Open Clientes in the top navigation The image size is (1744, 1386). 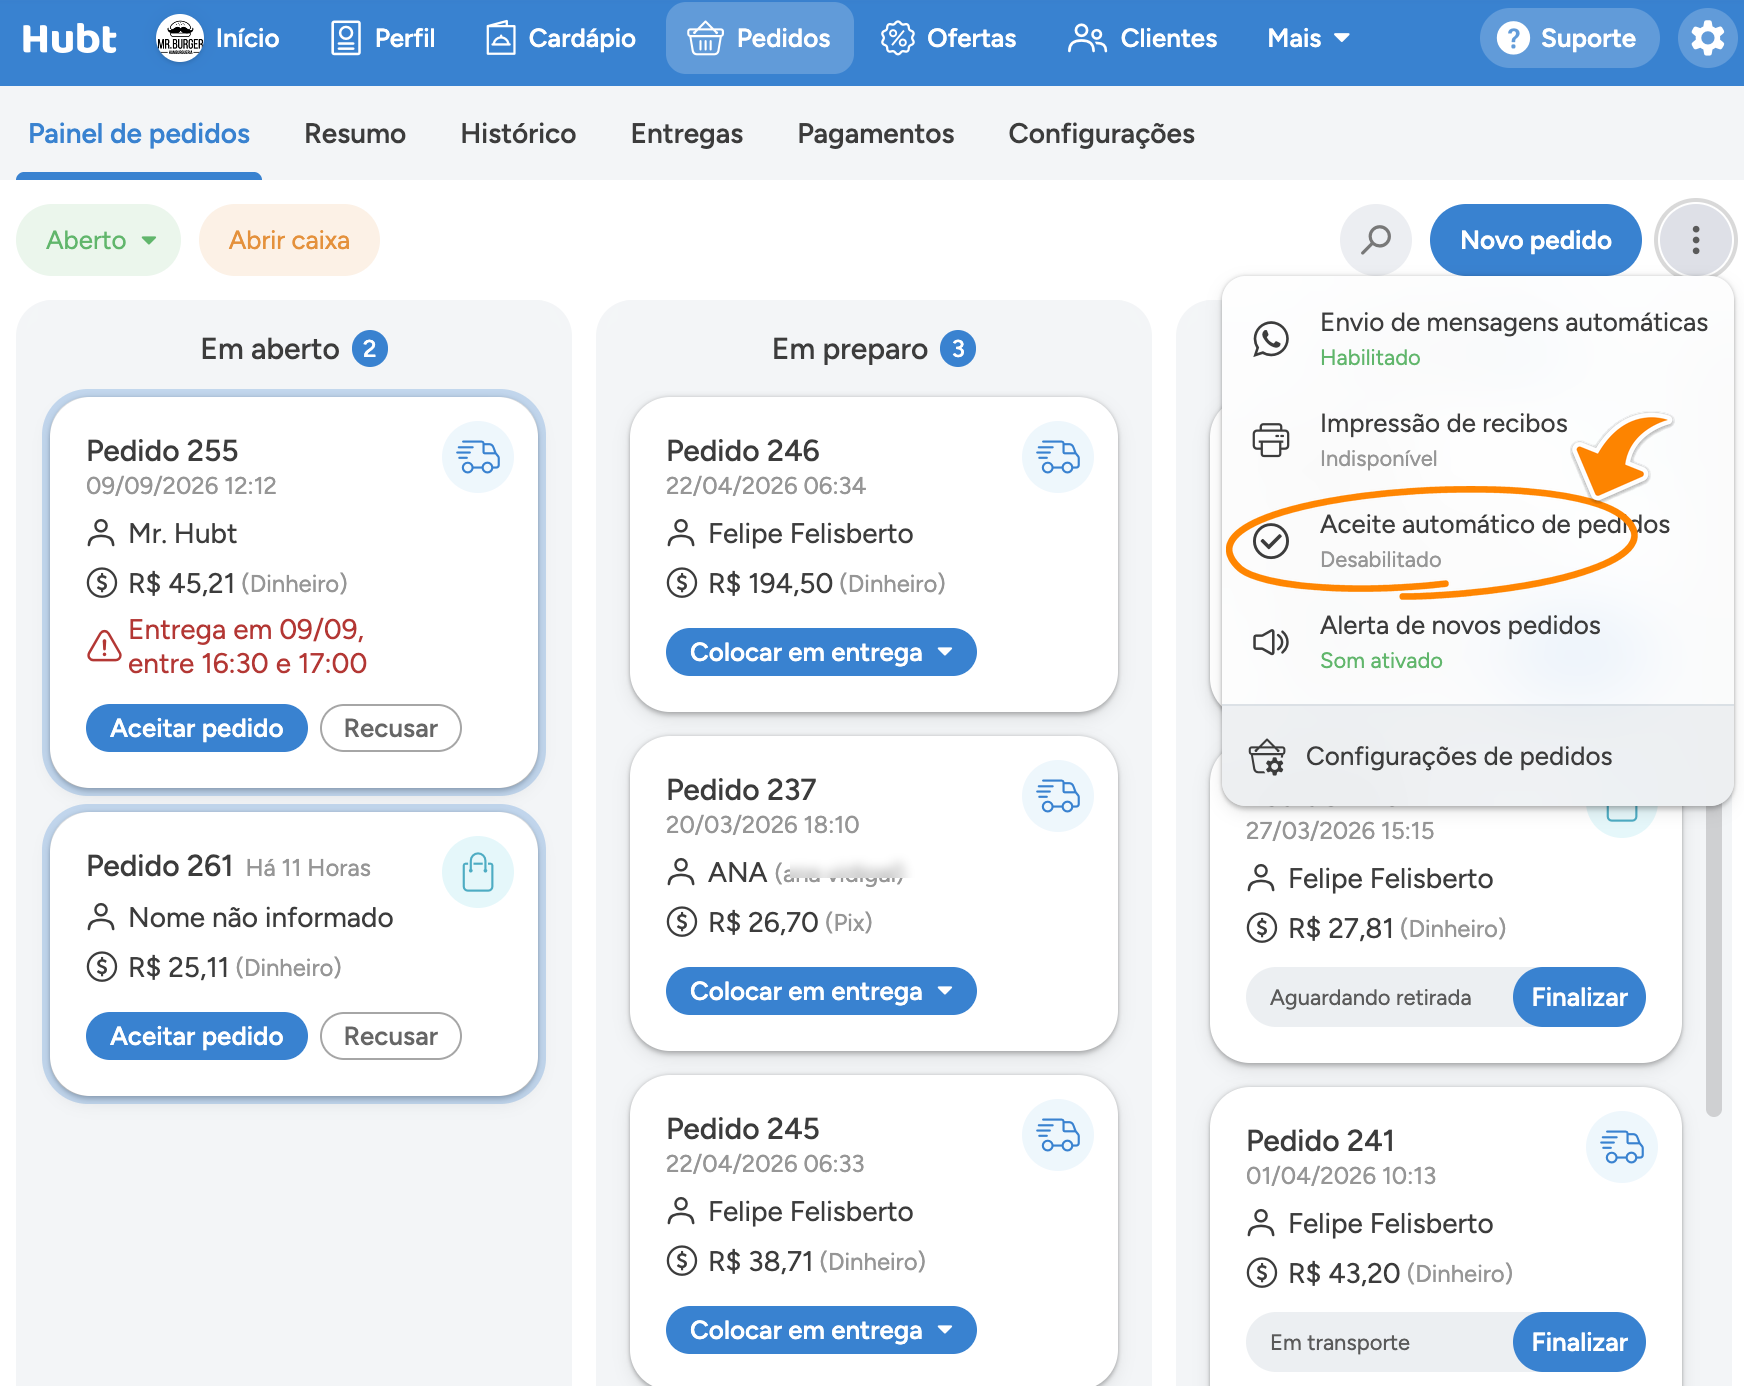pos(1143,38)
